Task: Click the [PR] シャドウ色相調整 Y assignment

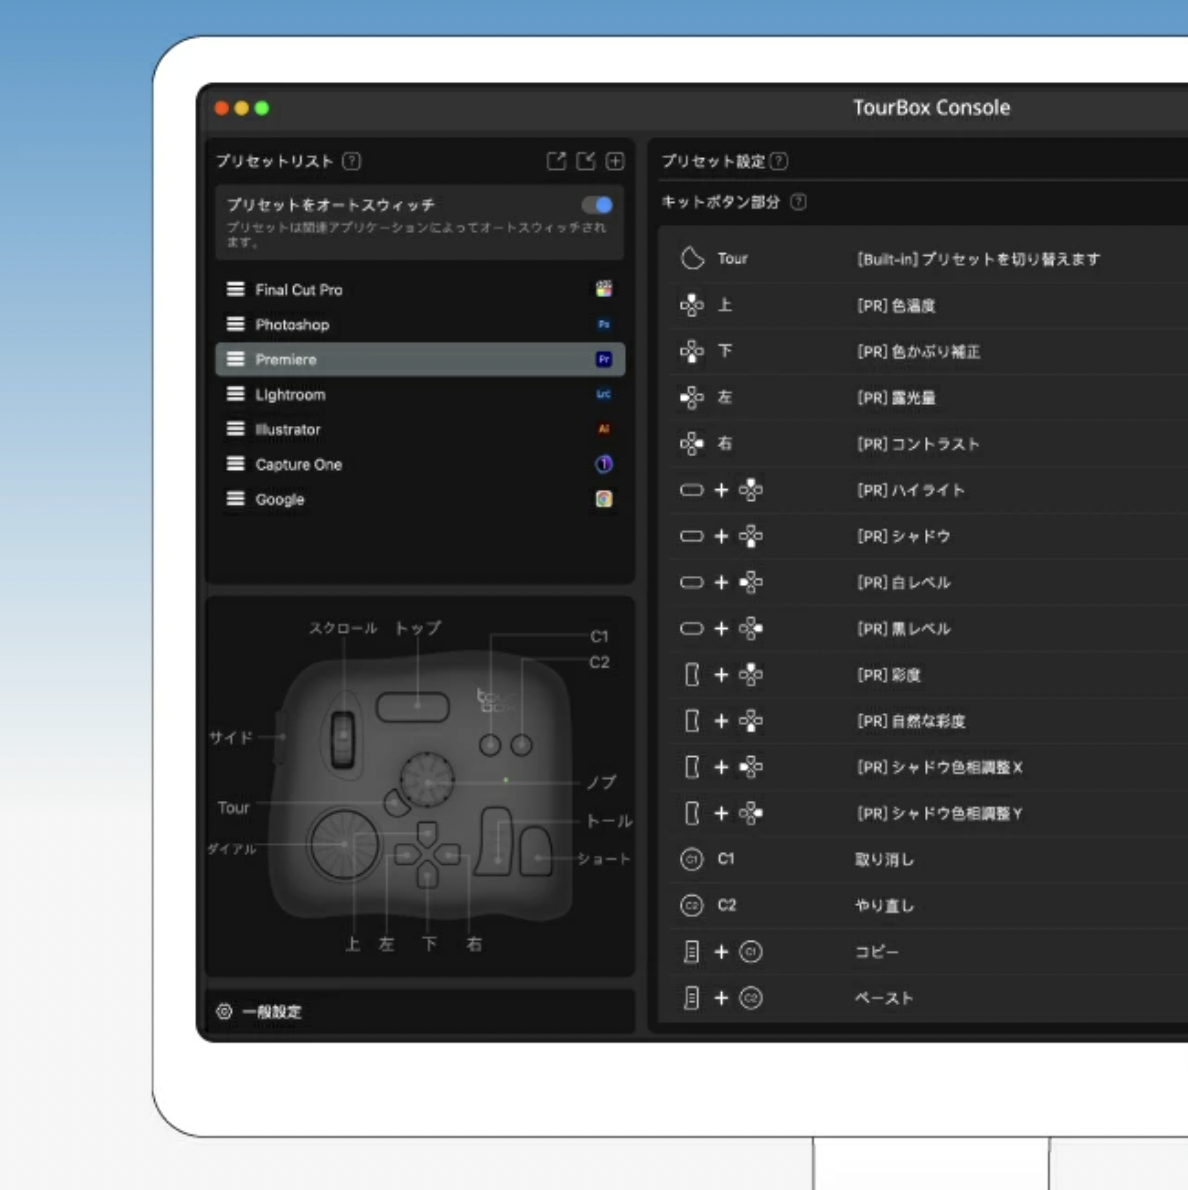Action: (x=940, y=813)
